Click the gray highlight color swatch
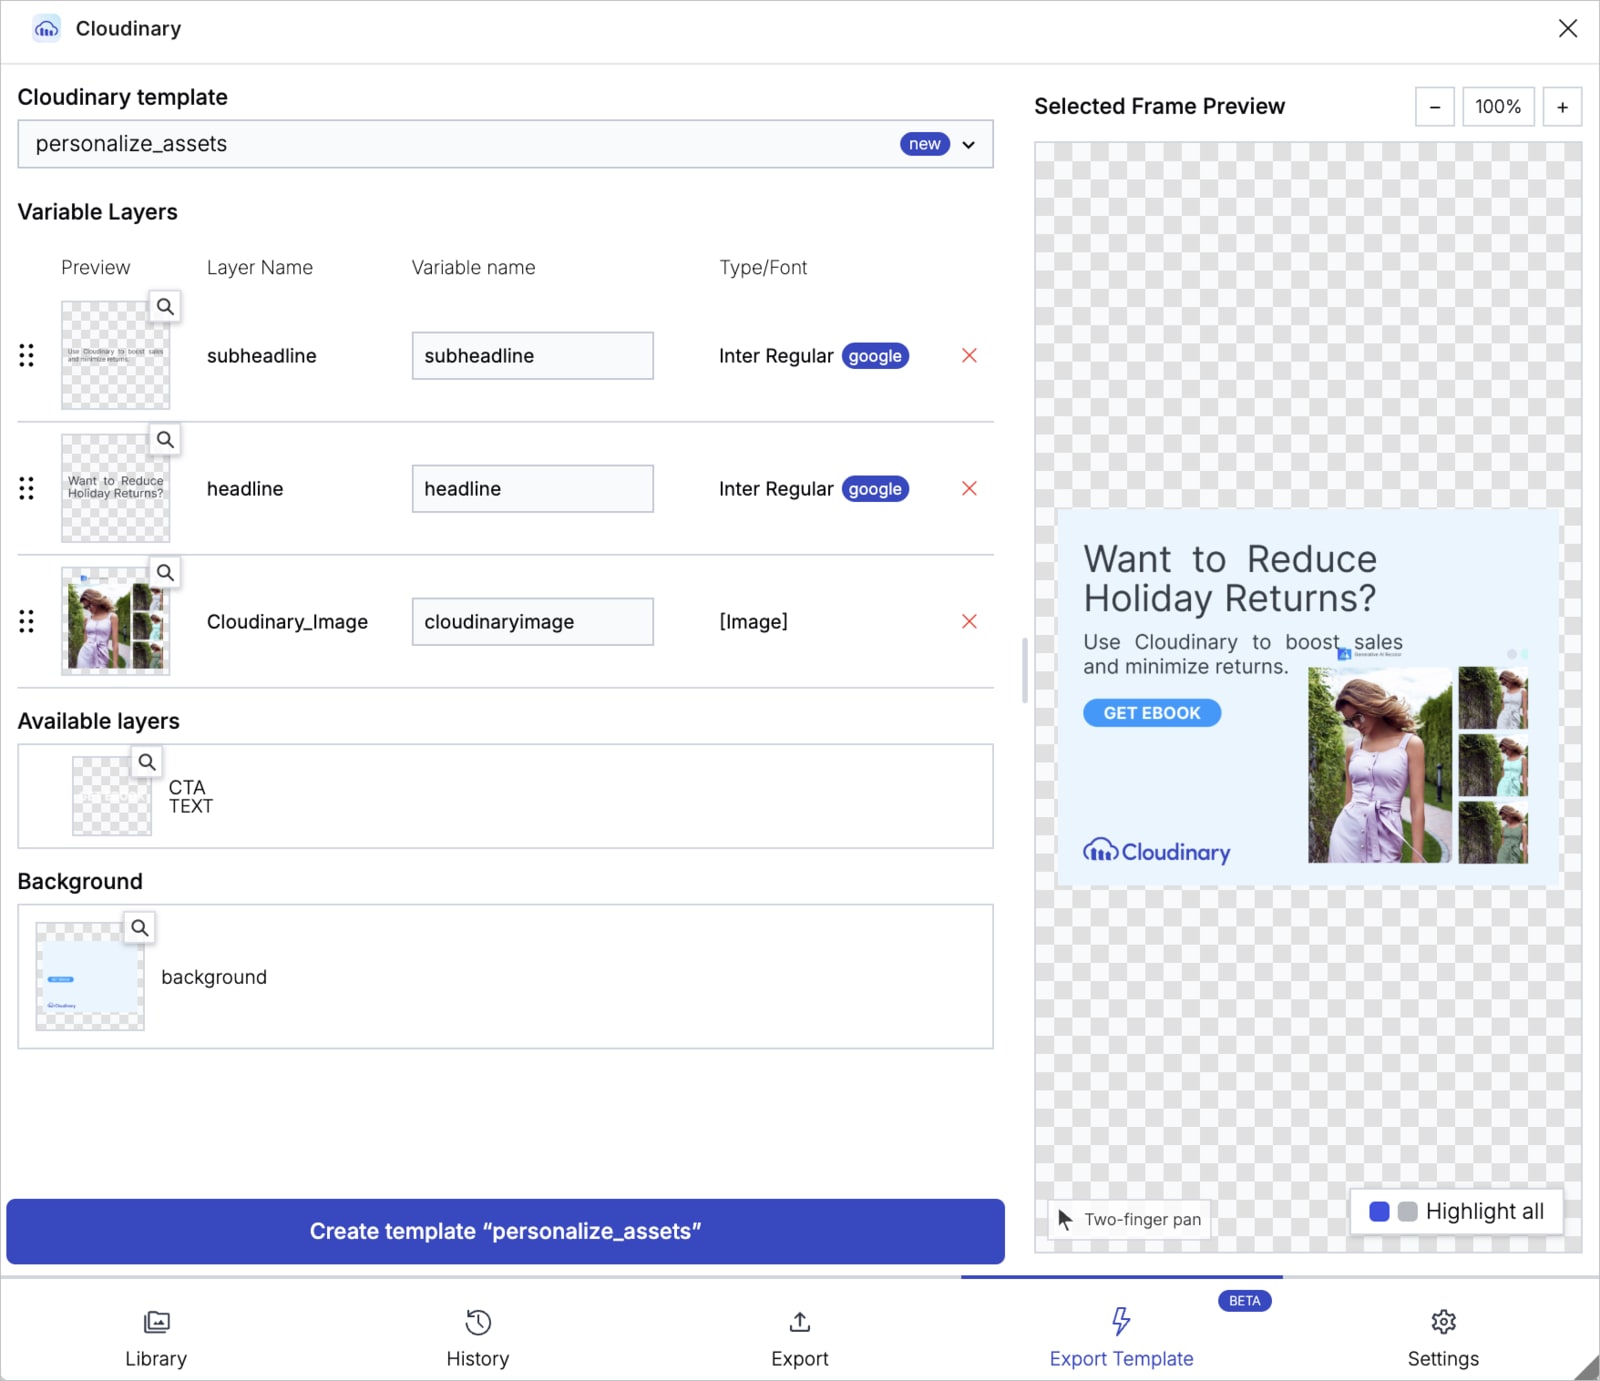This screenshot has width=1600, height=1381. coord(1407,1212)
